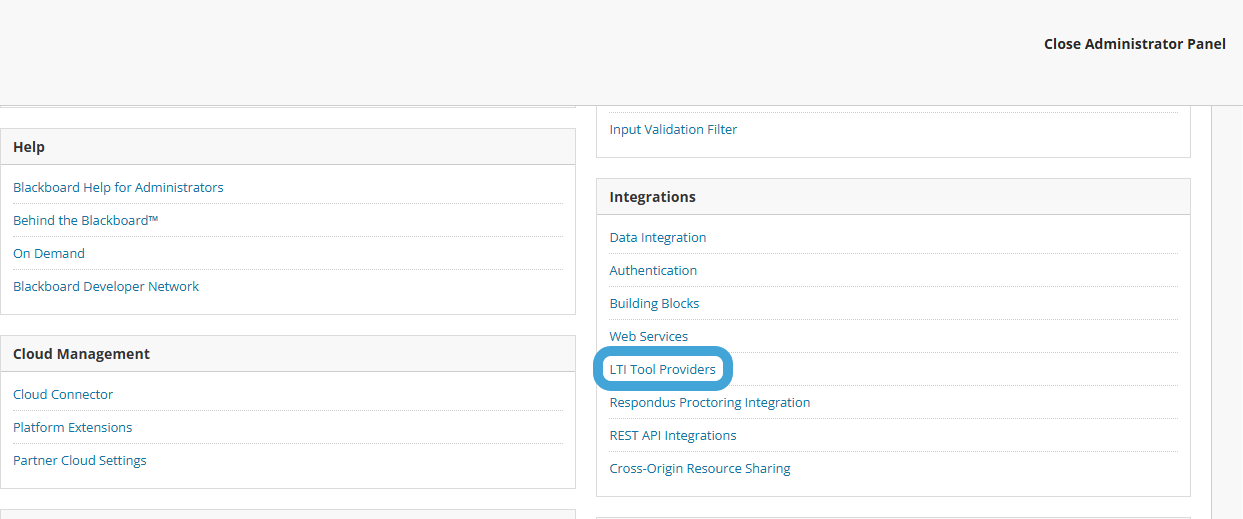Open Data Integration page

tap(658, 237)
